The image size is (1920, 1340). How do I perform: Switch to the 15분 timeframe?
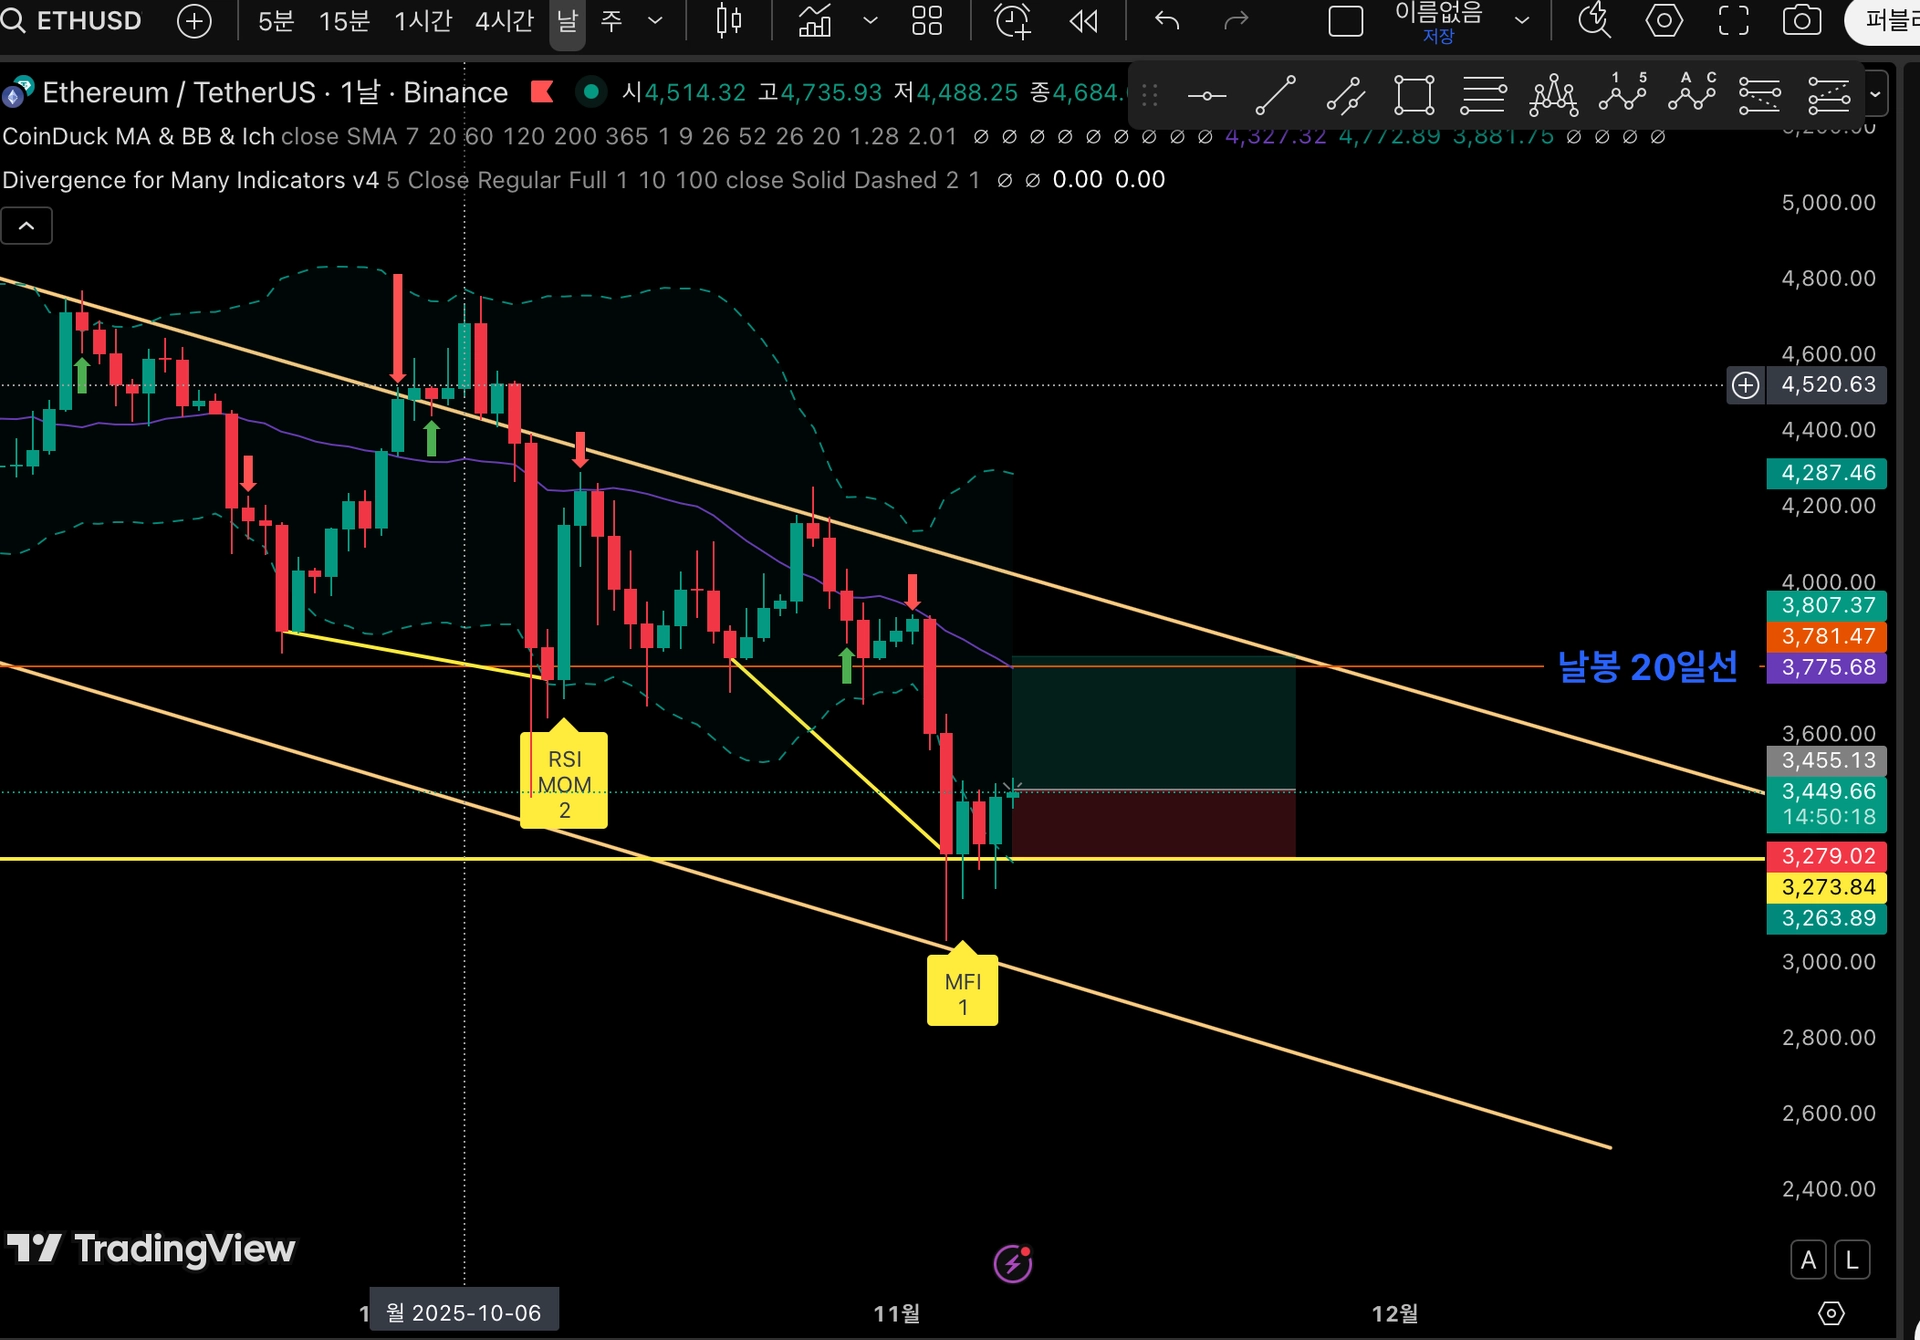coord(344,21)
